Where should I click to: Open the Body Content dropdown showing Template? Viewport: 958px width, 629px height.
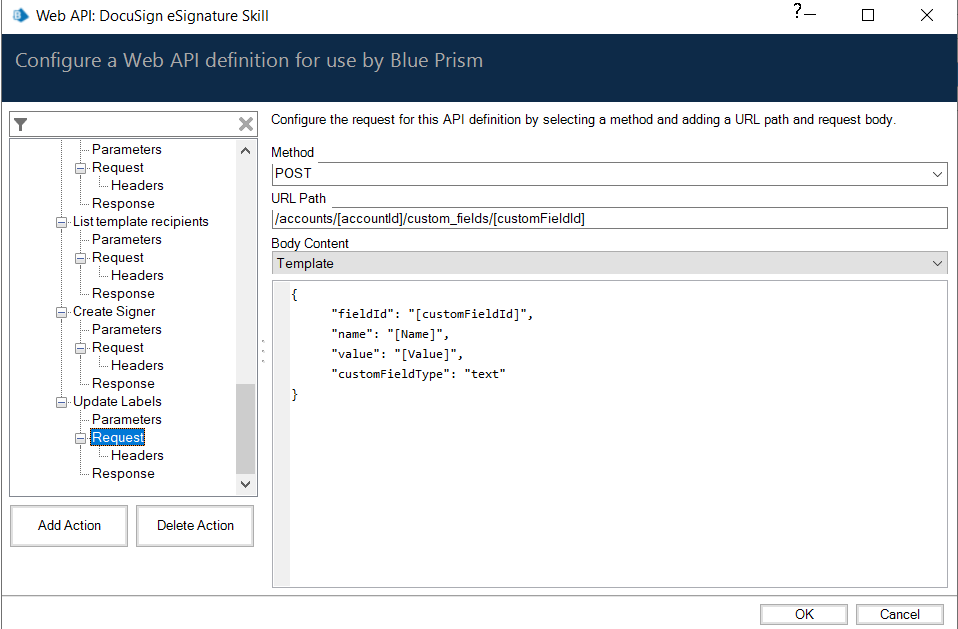[937, 262]
